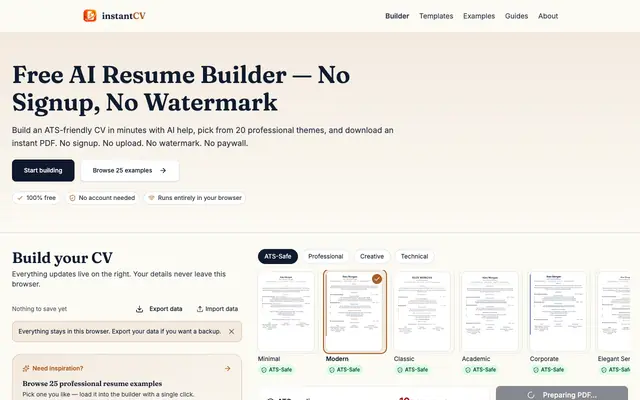Viewport: 640px width, 400px height.
Task: Click the Nothing to save yet status
Action: pyautogui.click(x=39, y=309)
